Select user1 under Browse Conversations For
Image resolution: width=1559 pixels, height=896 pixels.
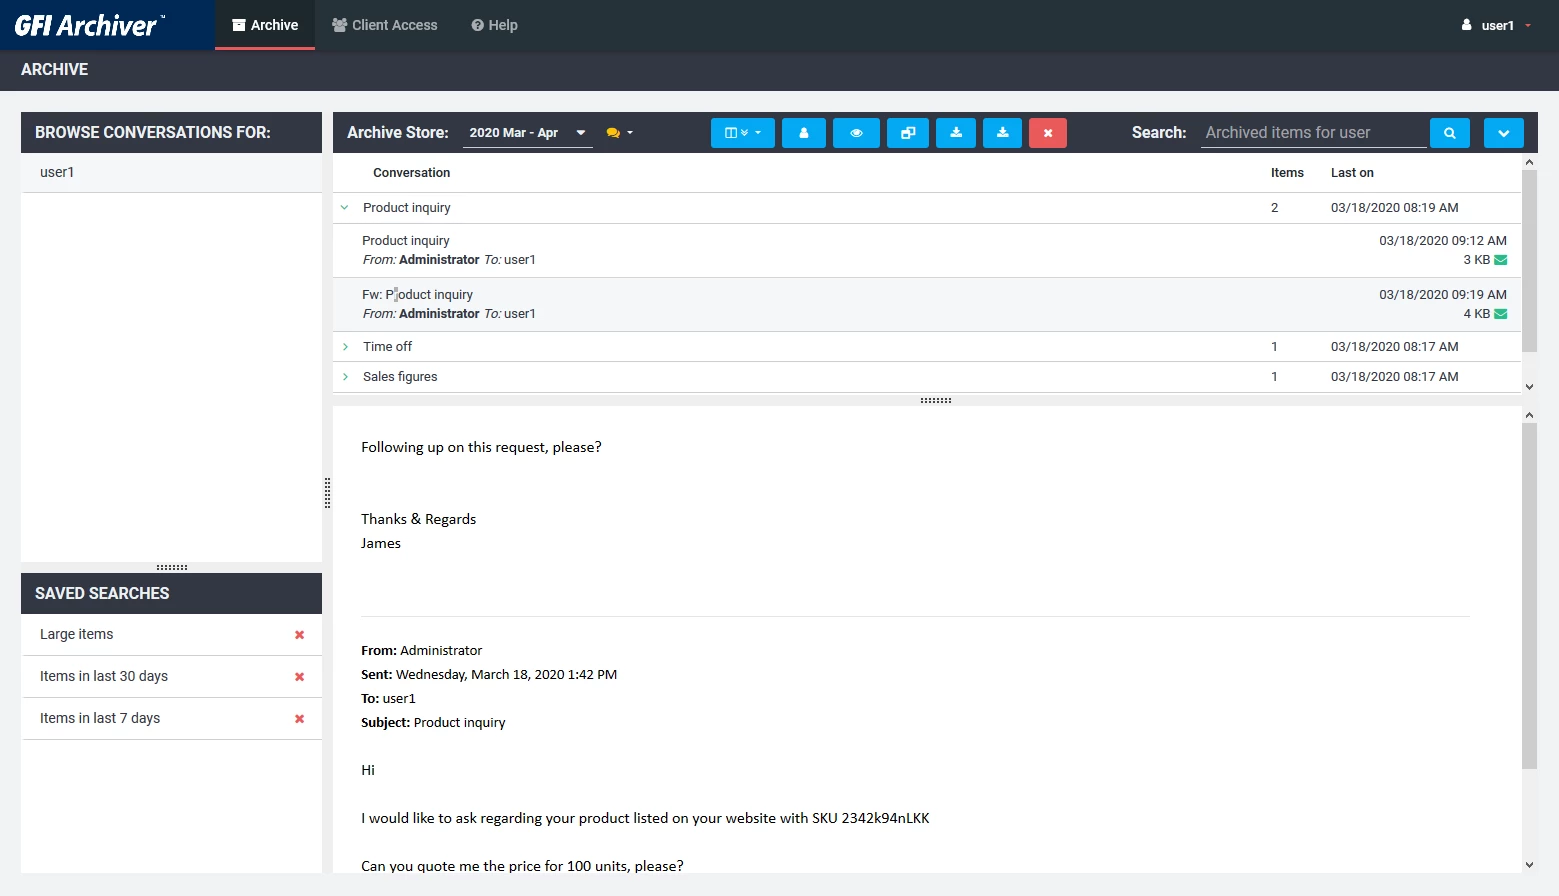pos(57,171)
